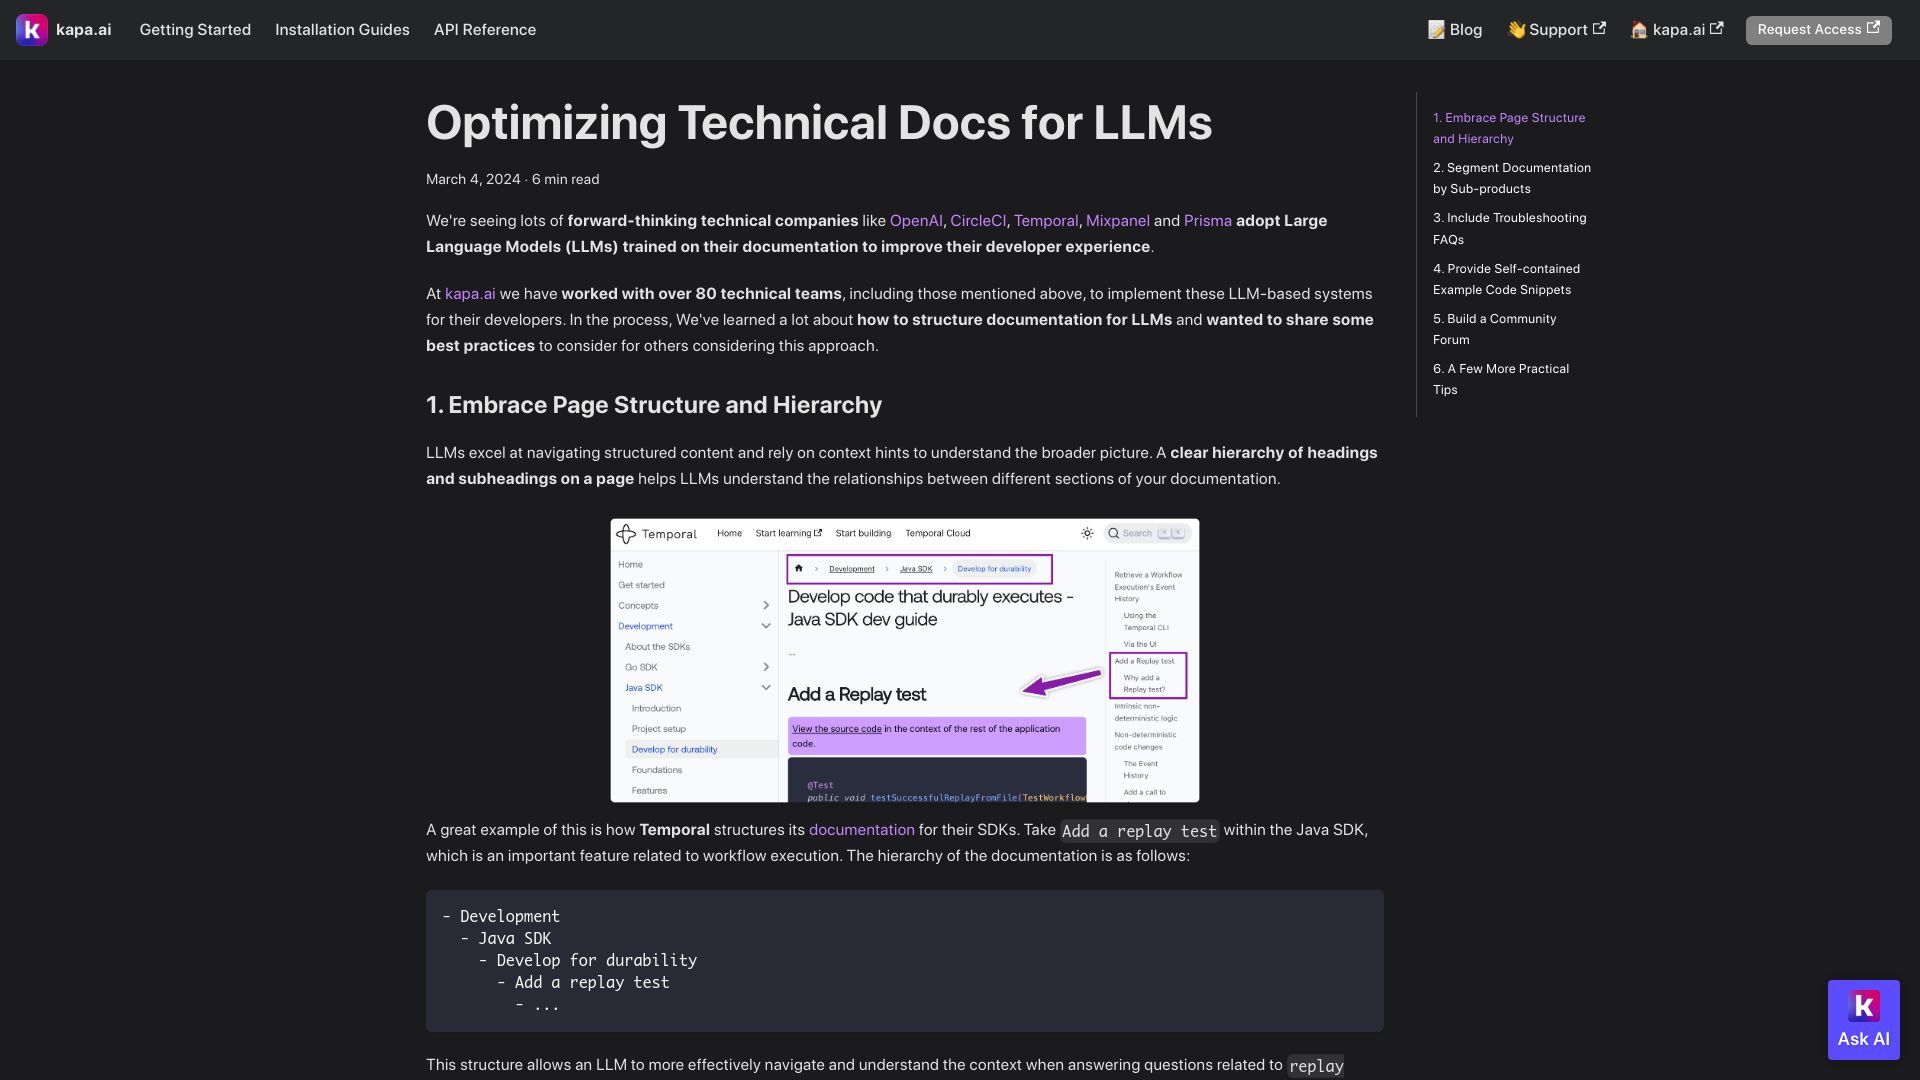
Task: Click title Optimizing Technical Docs for LLMs
Action: 819,123
